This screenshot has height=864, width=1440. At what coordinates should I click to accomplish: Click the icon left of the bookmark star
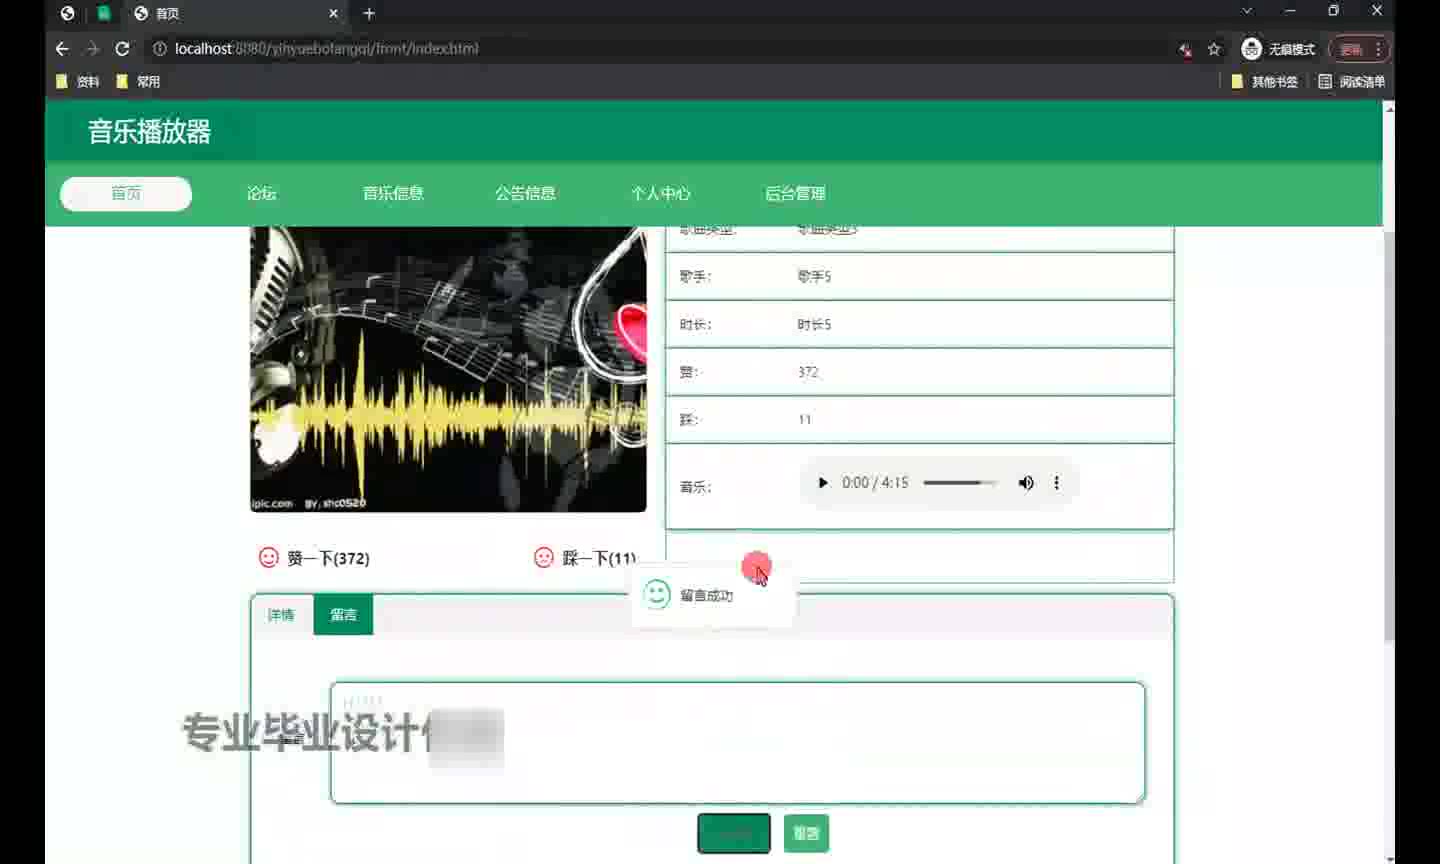point(1185,49)
